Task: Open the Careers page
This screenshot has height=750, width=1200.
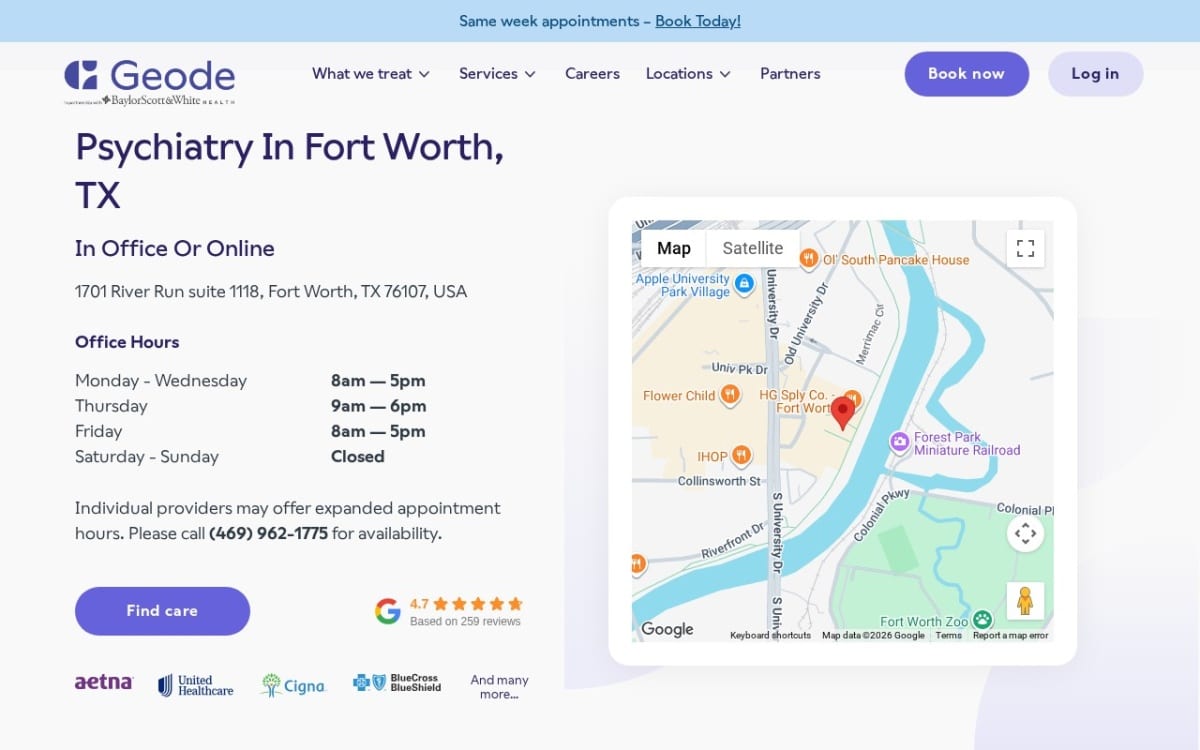Action: [592, 74]
